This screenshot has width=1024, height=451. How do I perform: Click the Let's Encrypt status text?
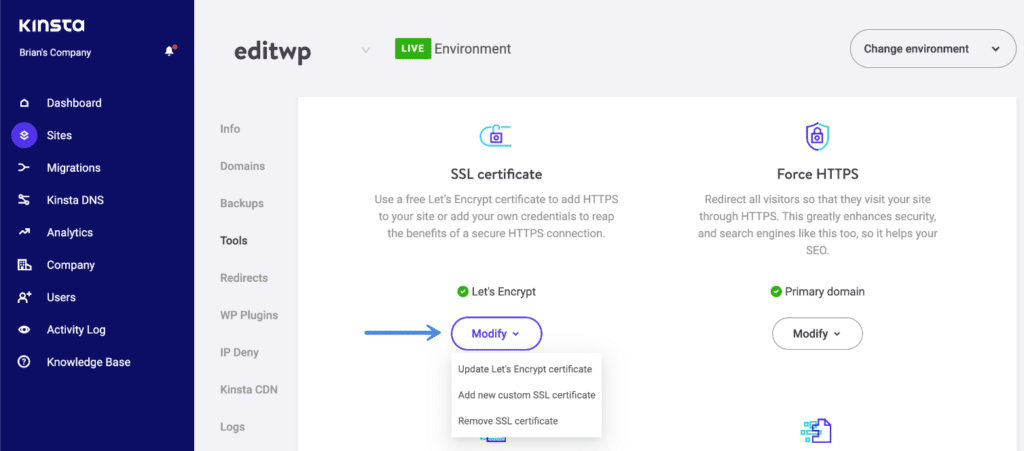(504, 292)
